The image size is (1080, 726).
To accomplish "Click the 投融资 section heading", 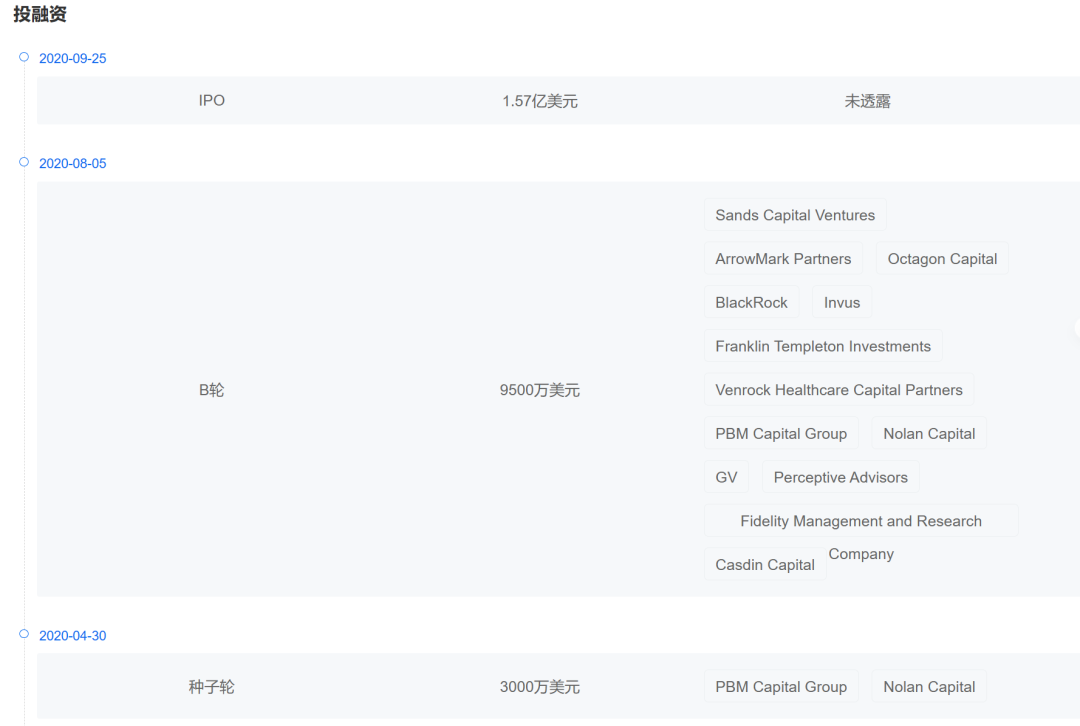I will coord(40,14).
